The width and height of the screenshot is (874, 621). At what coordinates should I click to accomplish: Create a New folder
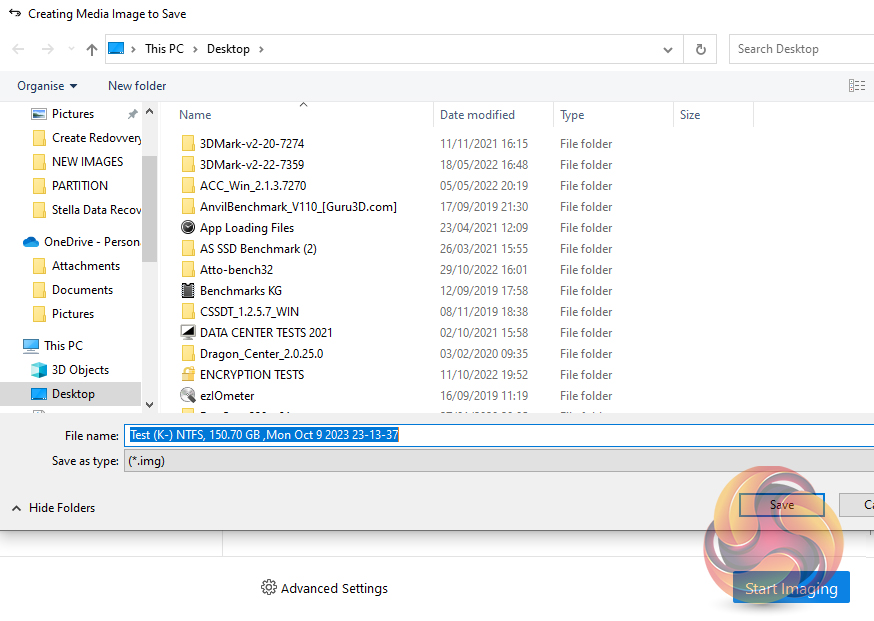tap(137, 86)
